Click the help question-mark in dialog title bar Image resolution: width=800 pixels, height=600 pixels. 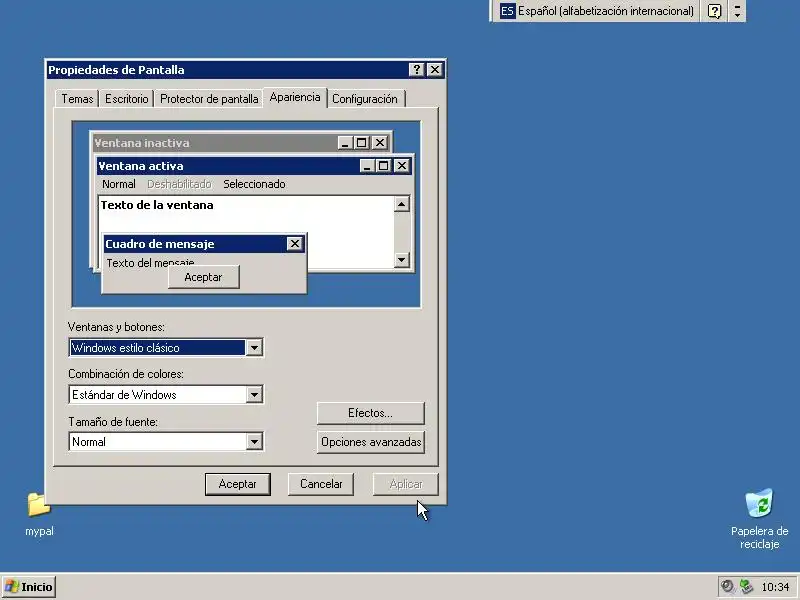(x=417, y=69)
